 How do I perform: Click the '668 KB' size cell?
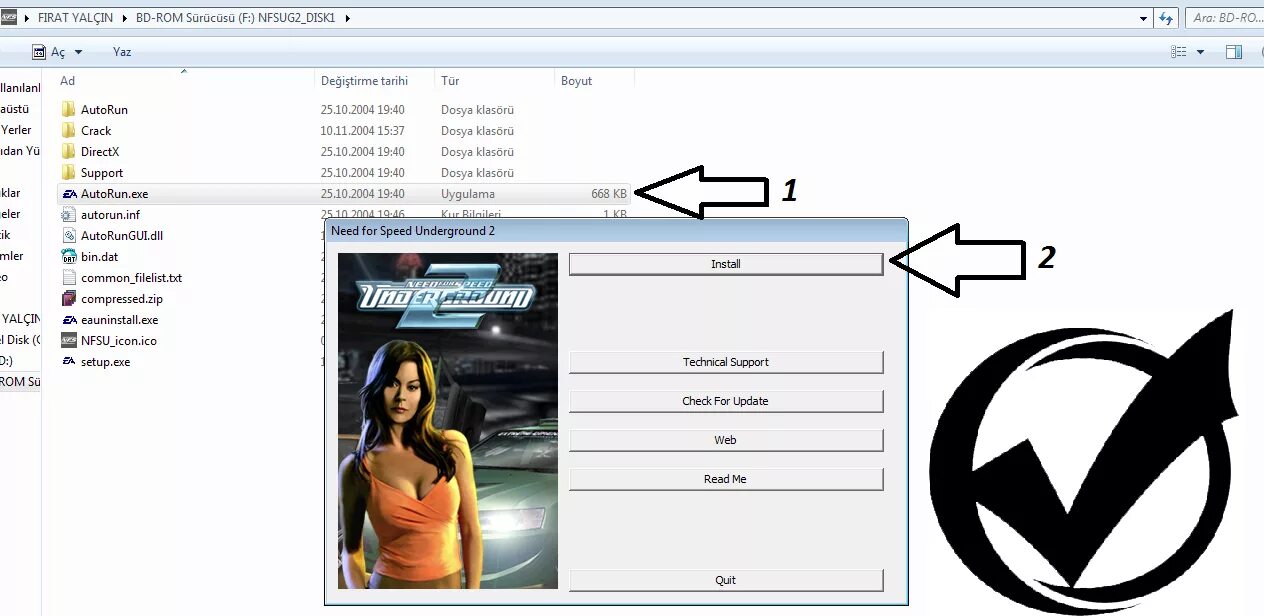[608, 194]
